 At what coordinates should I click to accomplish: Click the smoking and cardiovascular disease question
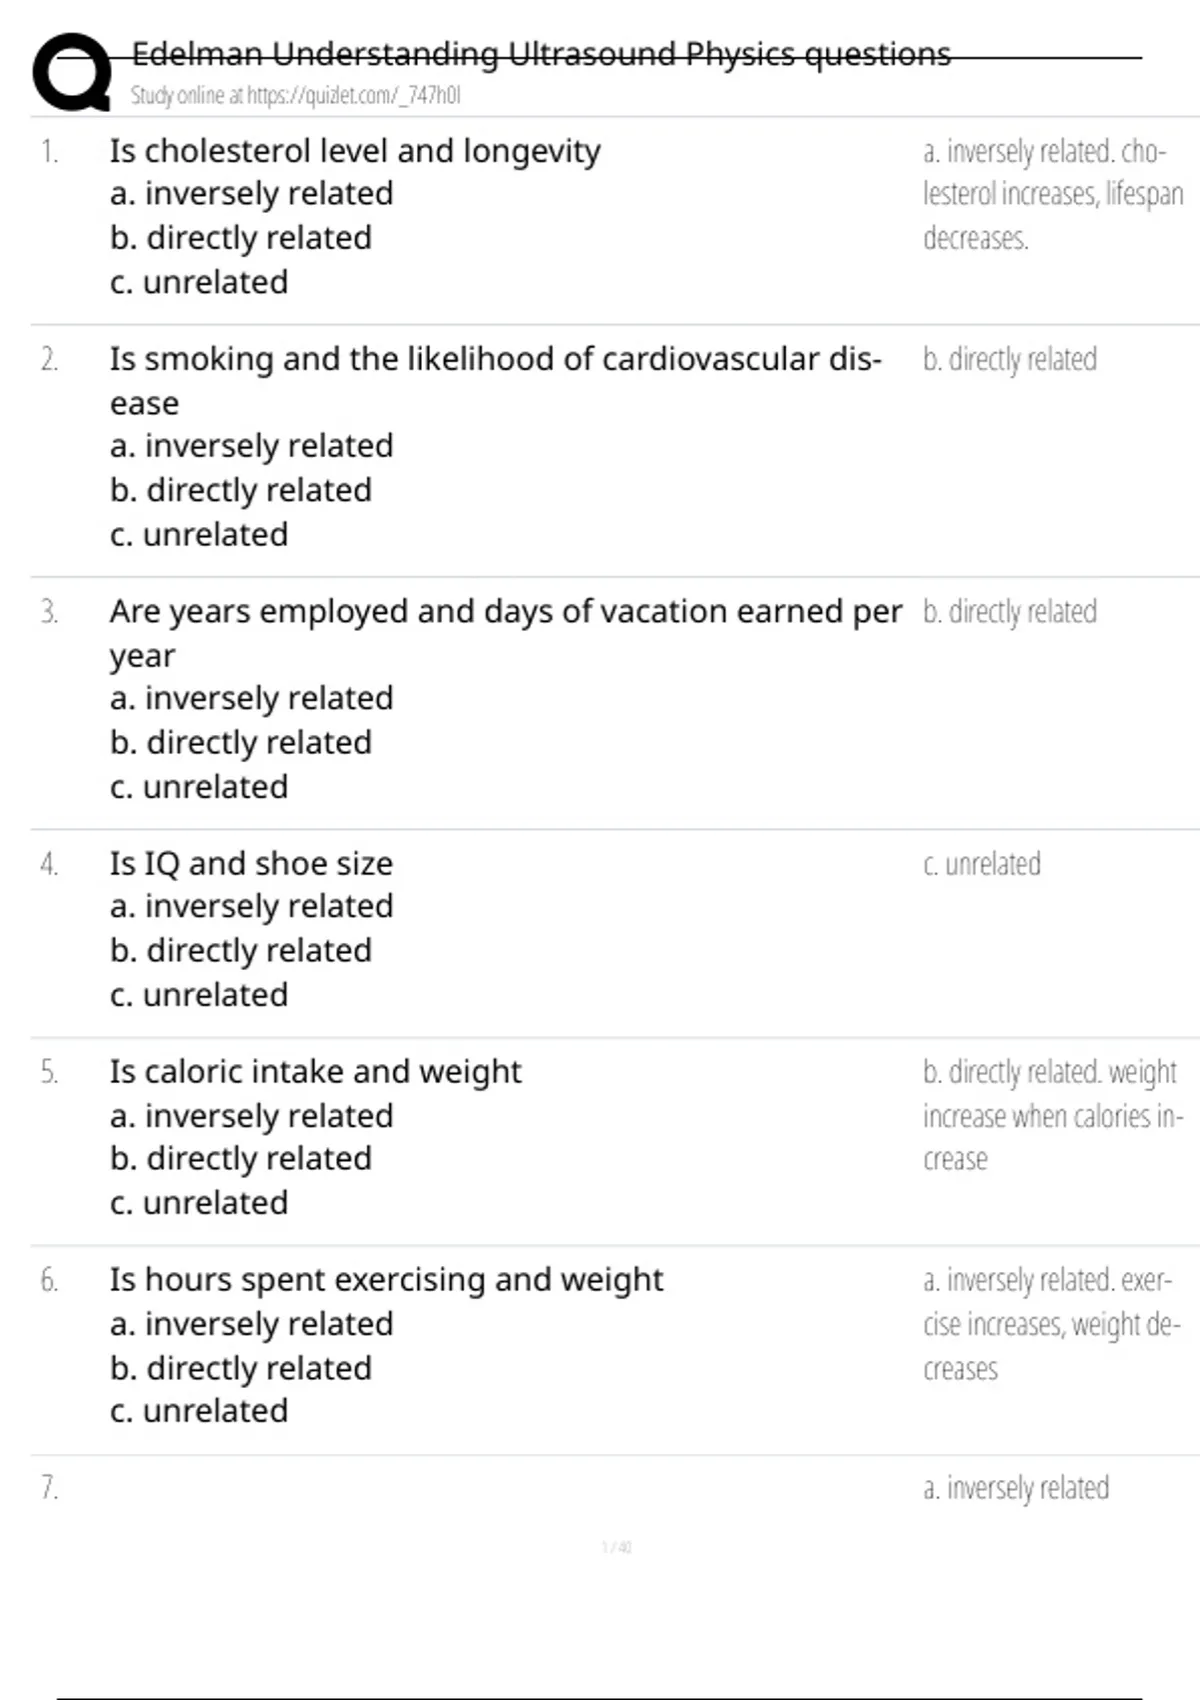tap(495, 359)
